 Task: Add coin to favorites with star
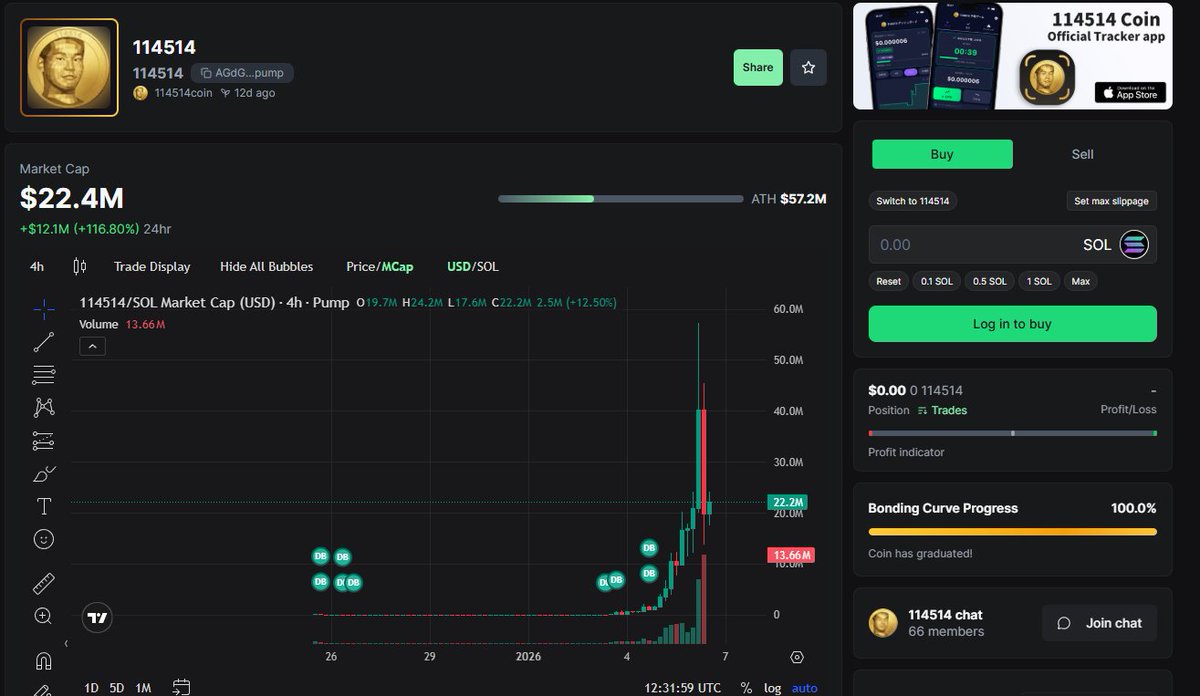pyautogui.click(x=808, y=67)
